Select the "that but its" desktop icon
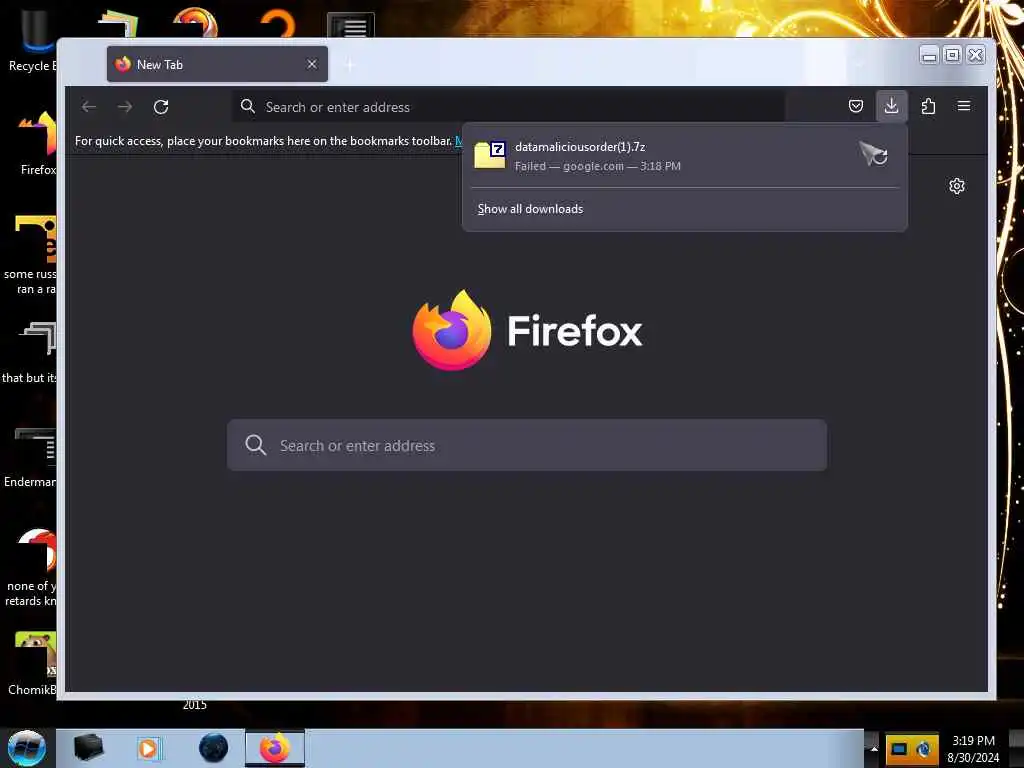The height and width of the screenshot is (768, 1024). tap(30, 353)
